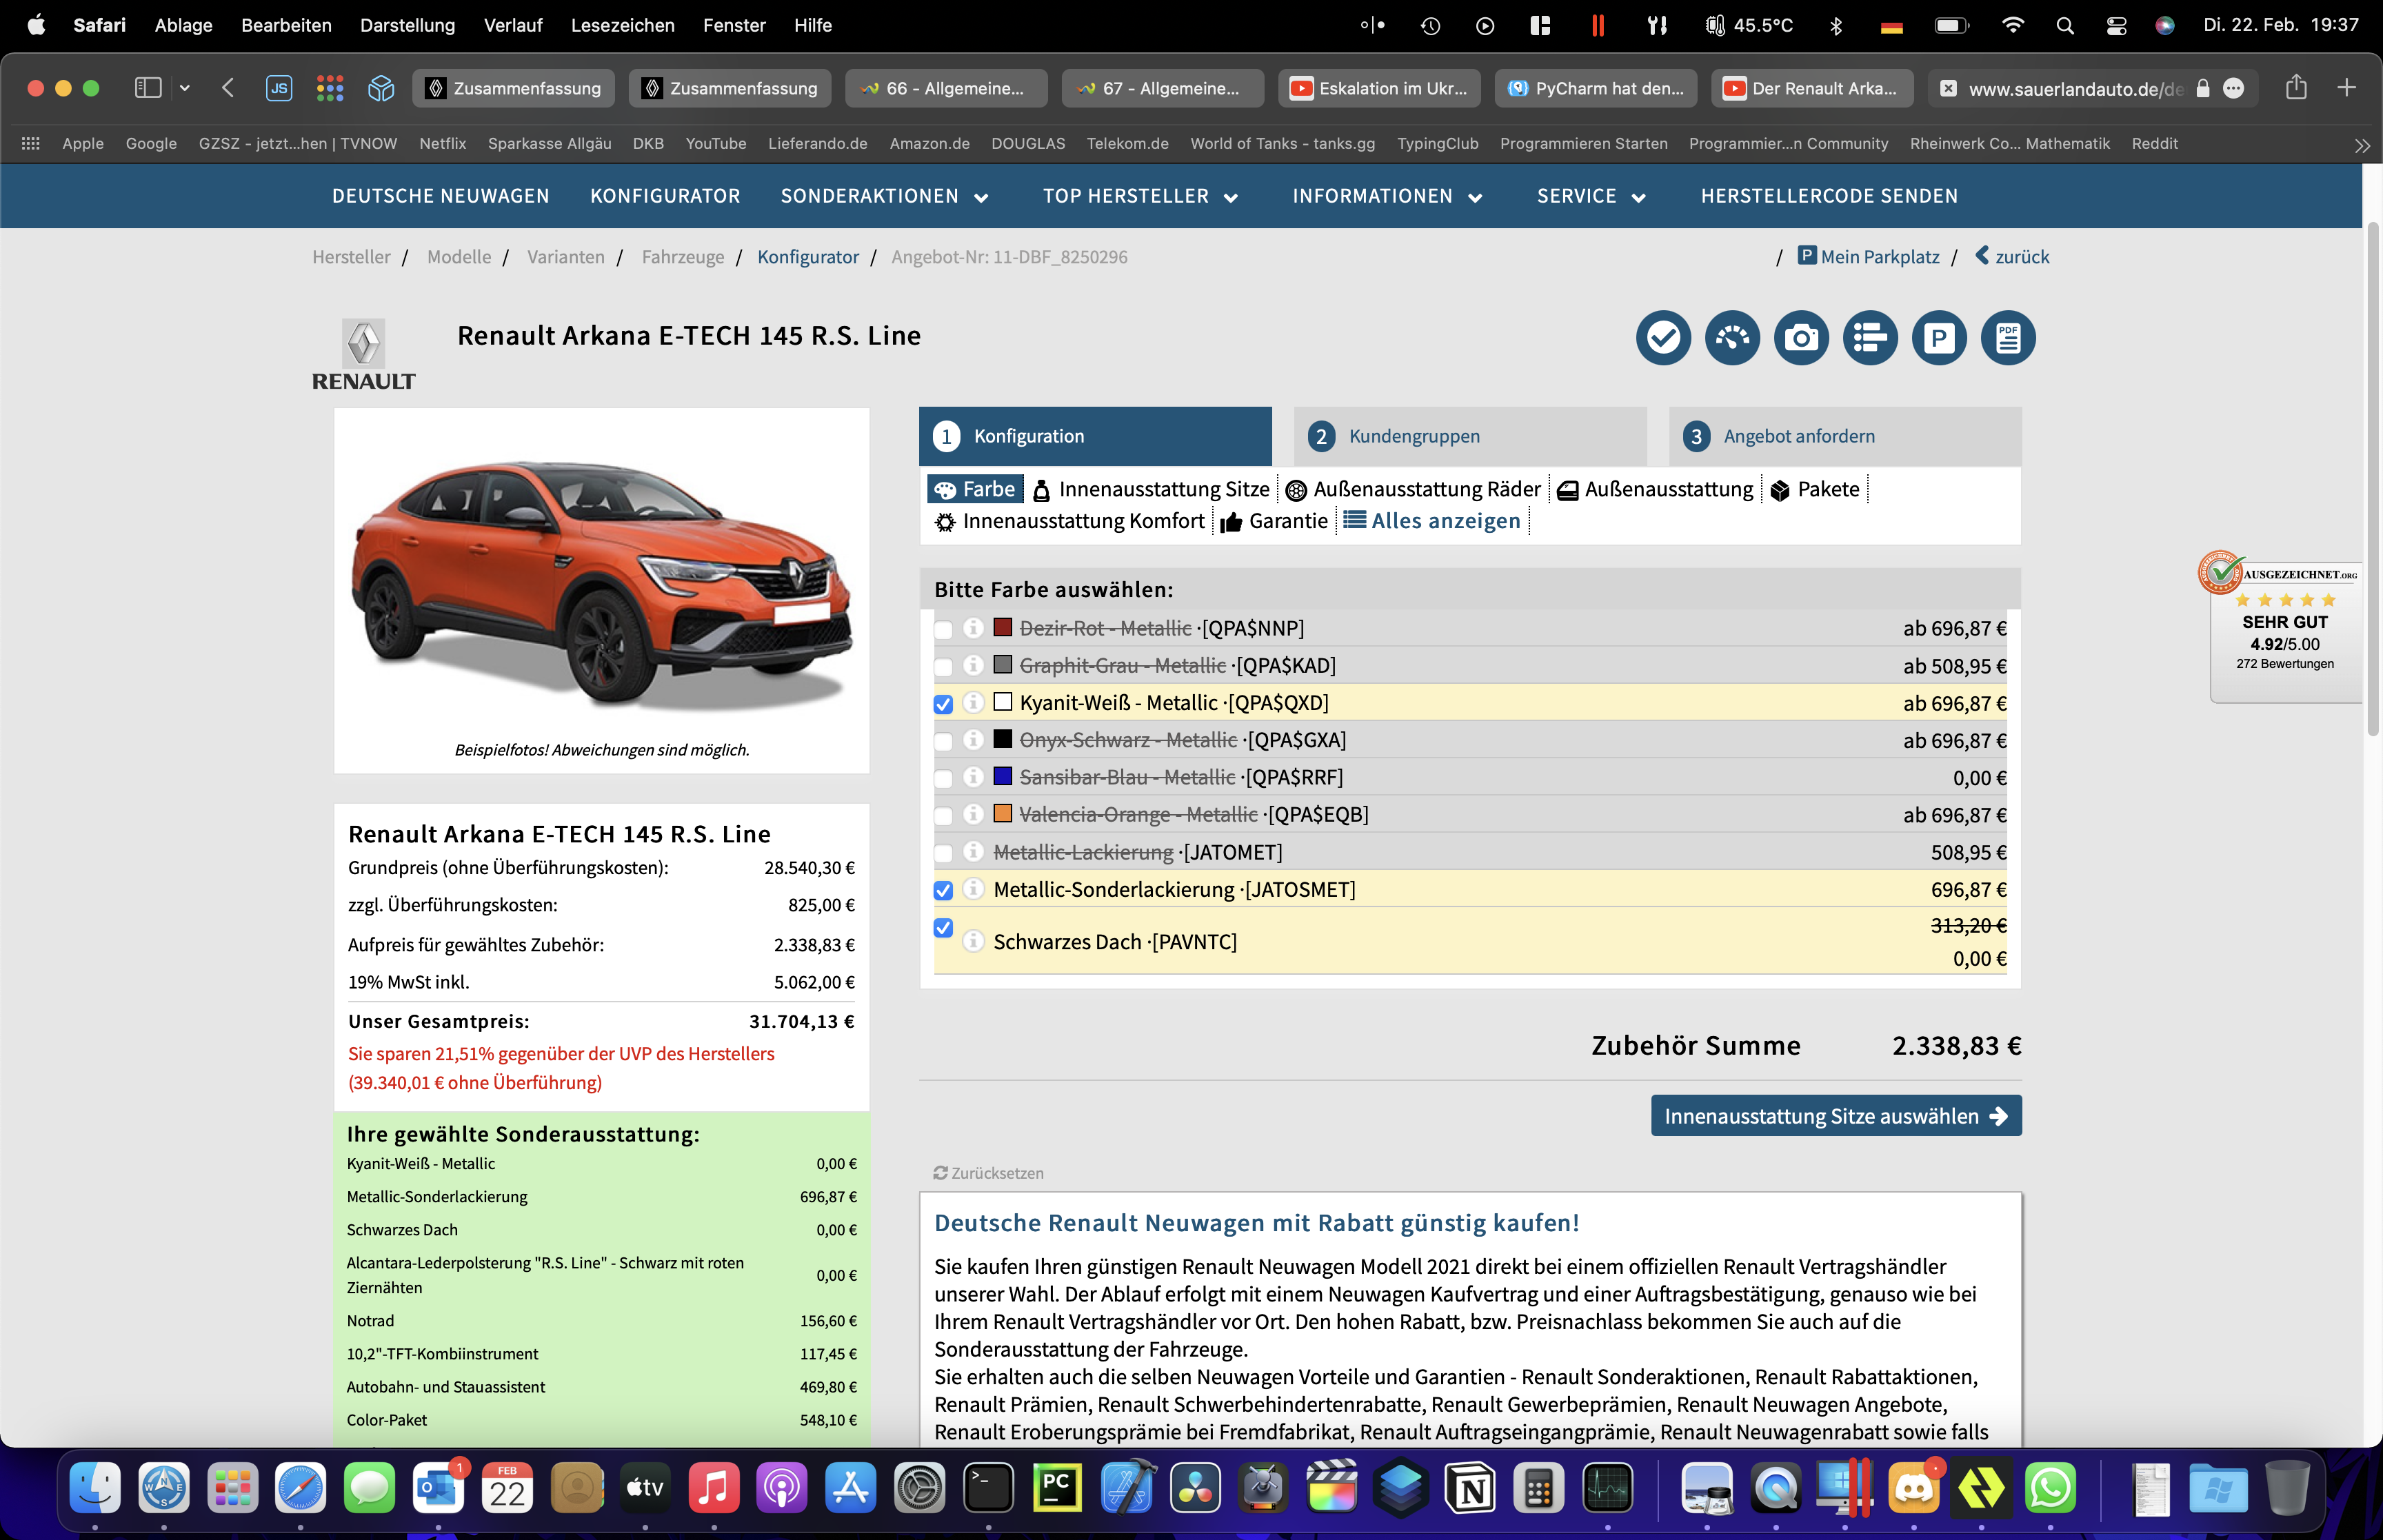Click the Renault logo
Viewport: 2383px width, 1540px height.
363,354
